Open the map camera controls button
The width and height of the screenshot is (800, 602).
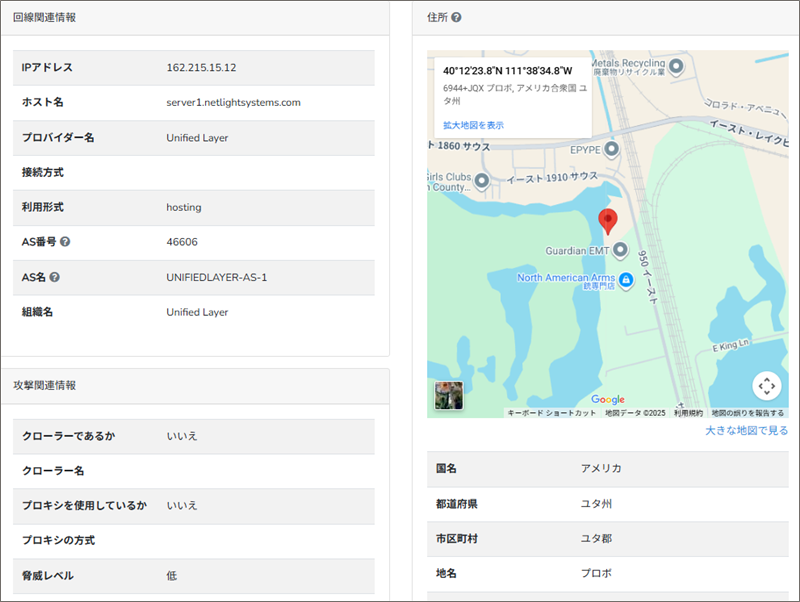pyautogui.click(x=766, y=386)
